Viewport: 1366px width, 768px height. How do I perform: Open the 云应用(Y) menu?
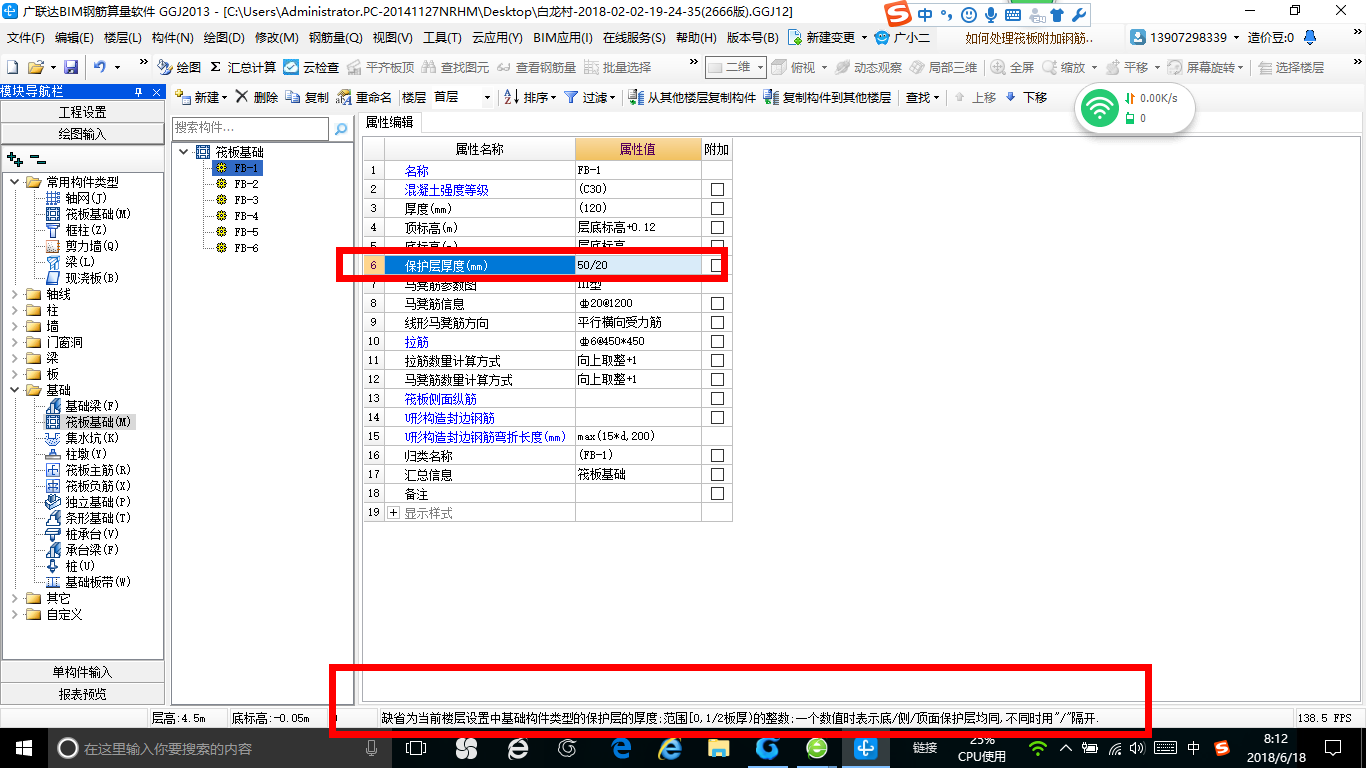(x=497, y=37)
